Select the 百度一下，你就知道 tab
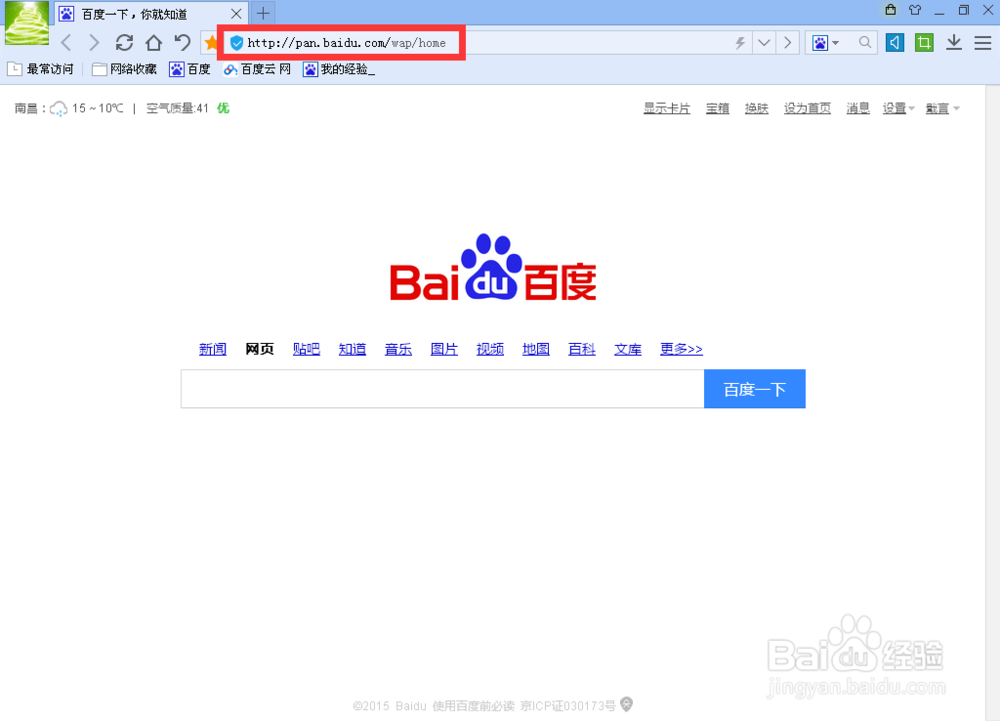The width and height of the screenshot is (1000, 721). pos(151,13)
